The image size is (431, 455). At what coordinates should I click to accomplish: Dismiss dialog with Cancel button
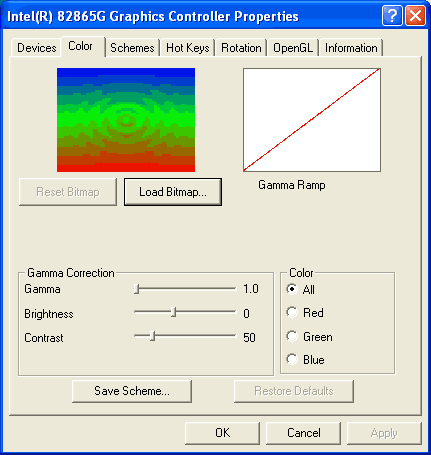[304, 433]
